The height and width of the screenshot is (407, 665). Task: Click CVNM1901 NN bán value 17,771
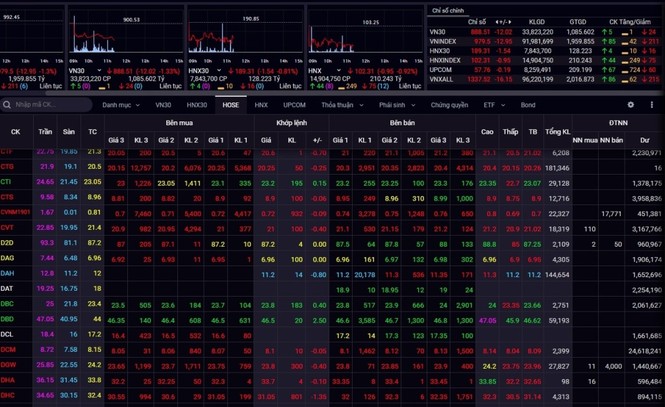(612, 214)
